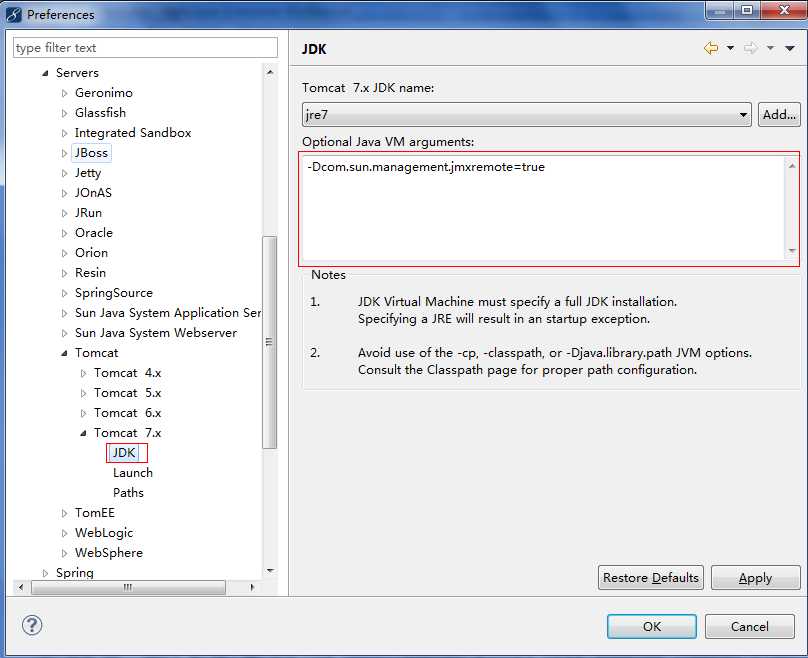Image resolution: width=808 pixels, height=658 pixels.
Task: Open the back history dropdown arrow
Action: [730, 48]
